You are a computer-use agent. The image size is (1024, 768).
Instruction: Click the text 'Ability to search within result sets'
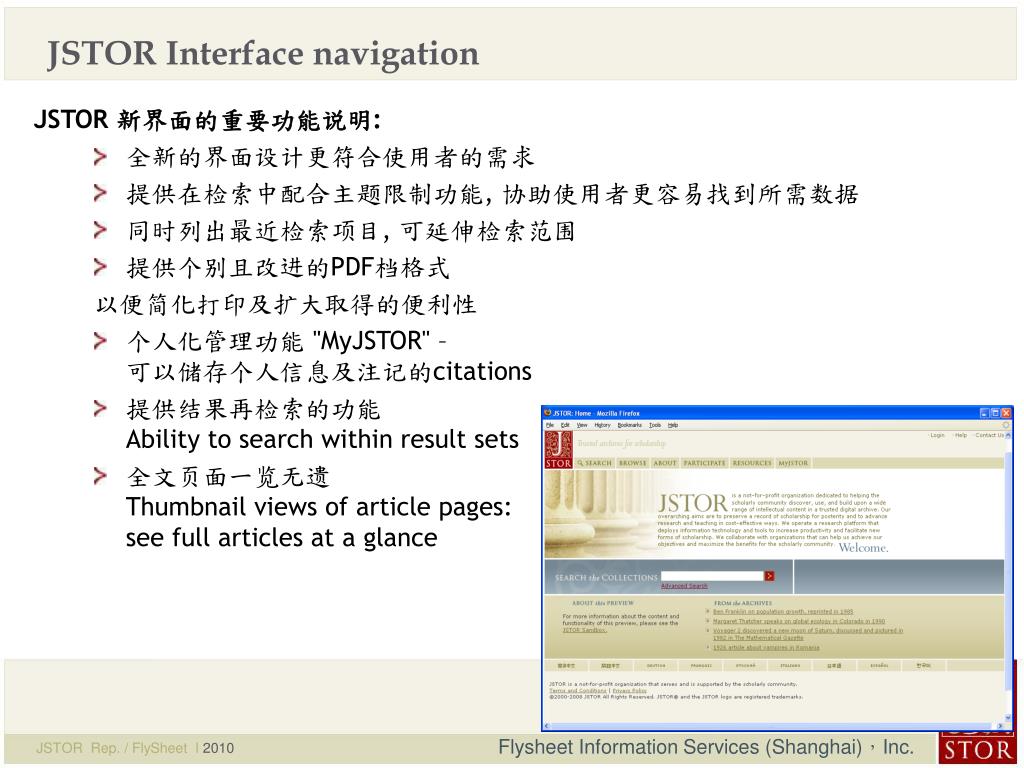point(323,440)
